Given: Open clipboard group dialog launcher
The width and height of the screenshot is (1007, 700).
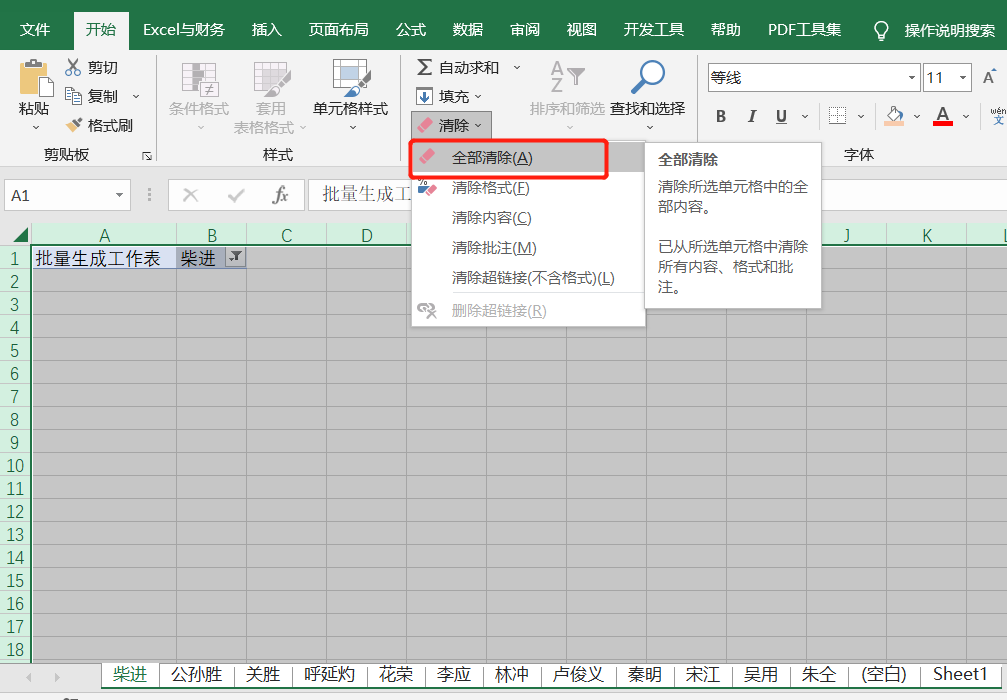Looking at the screenshot, I should (x=146, y=156).
